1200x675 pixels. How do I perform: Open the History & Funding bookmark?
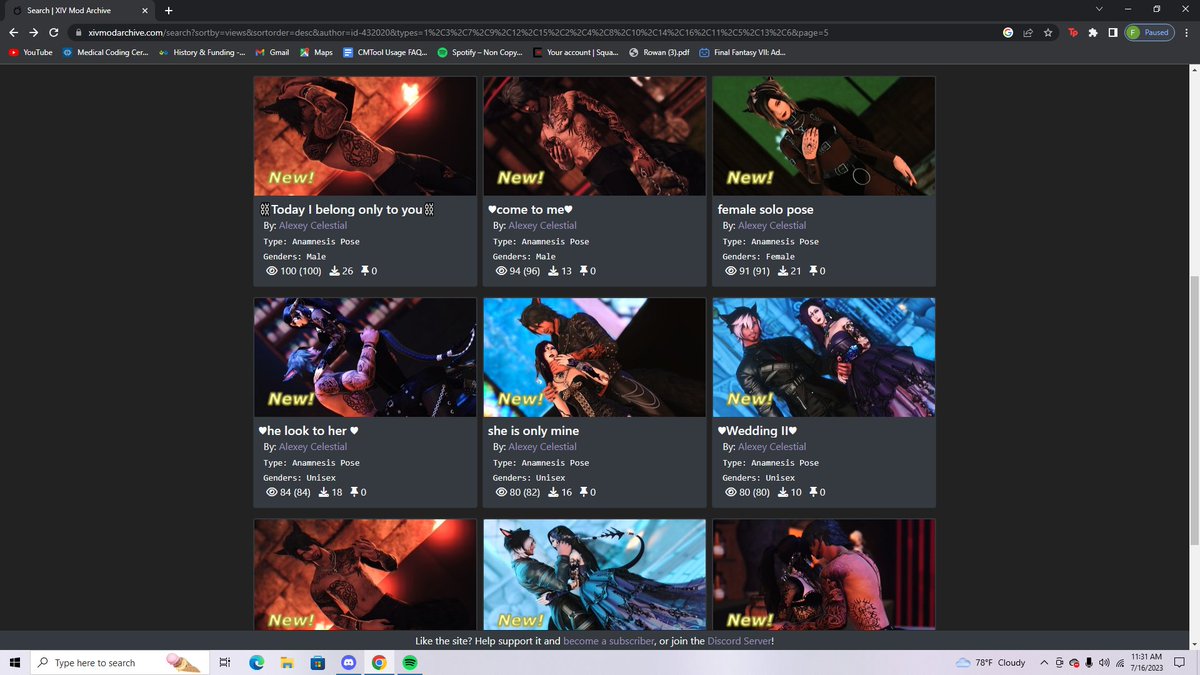pos(201,52)
